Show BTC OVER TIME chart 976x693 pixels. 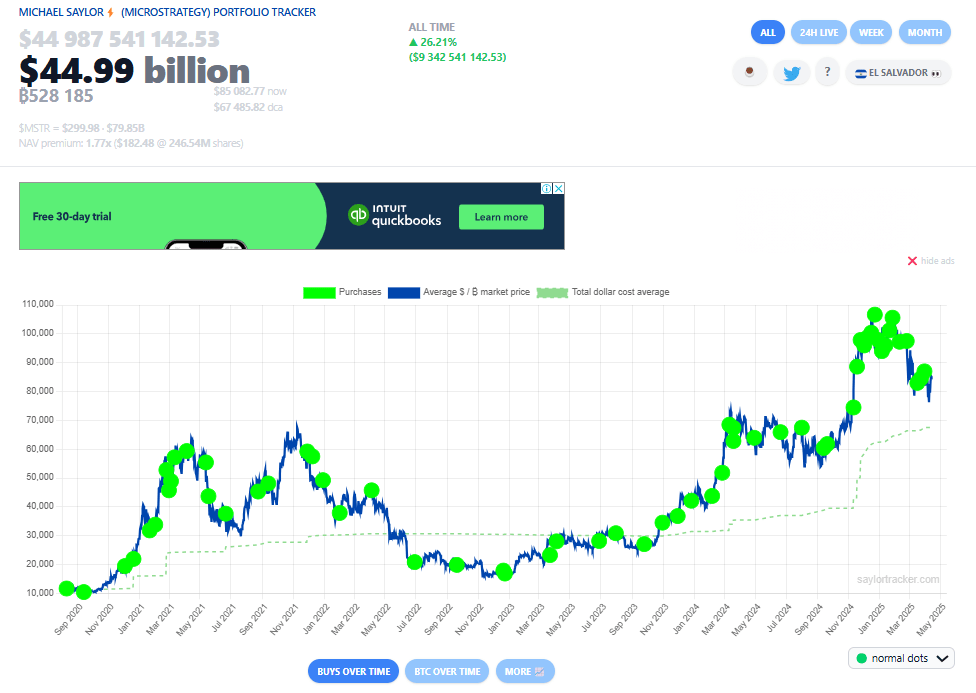(447, 671)
